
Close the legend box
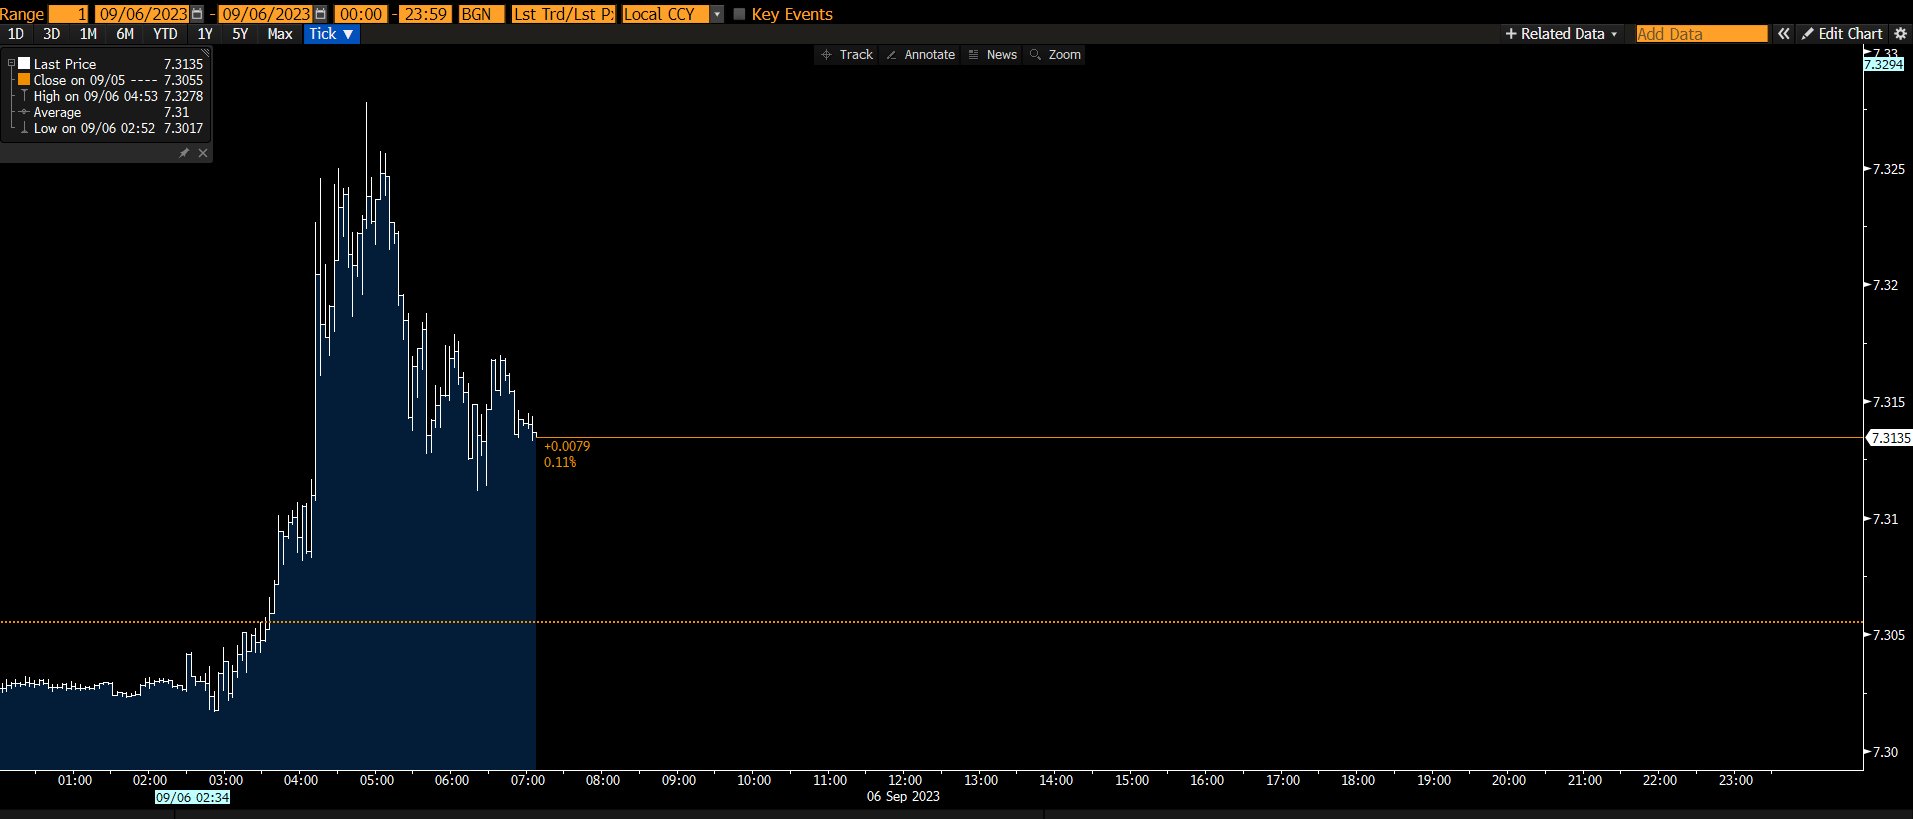[203, 153]
